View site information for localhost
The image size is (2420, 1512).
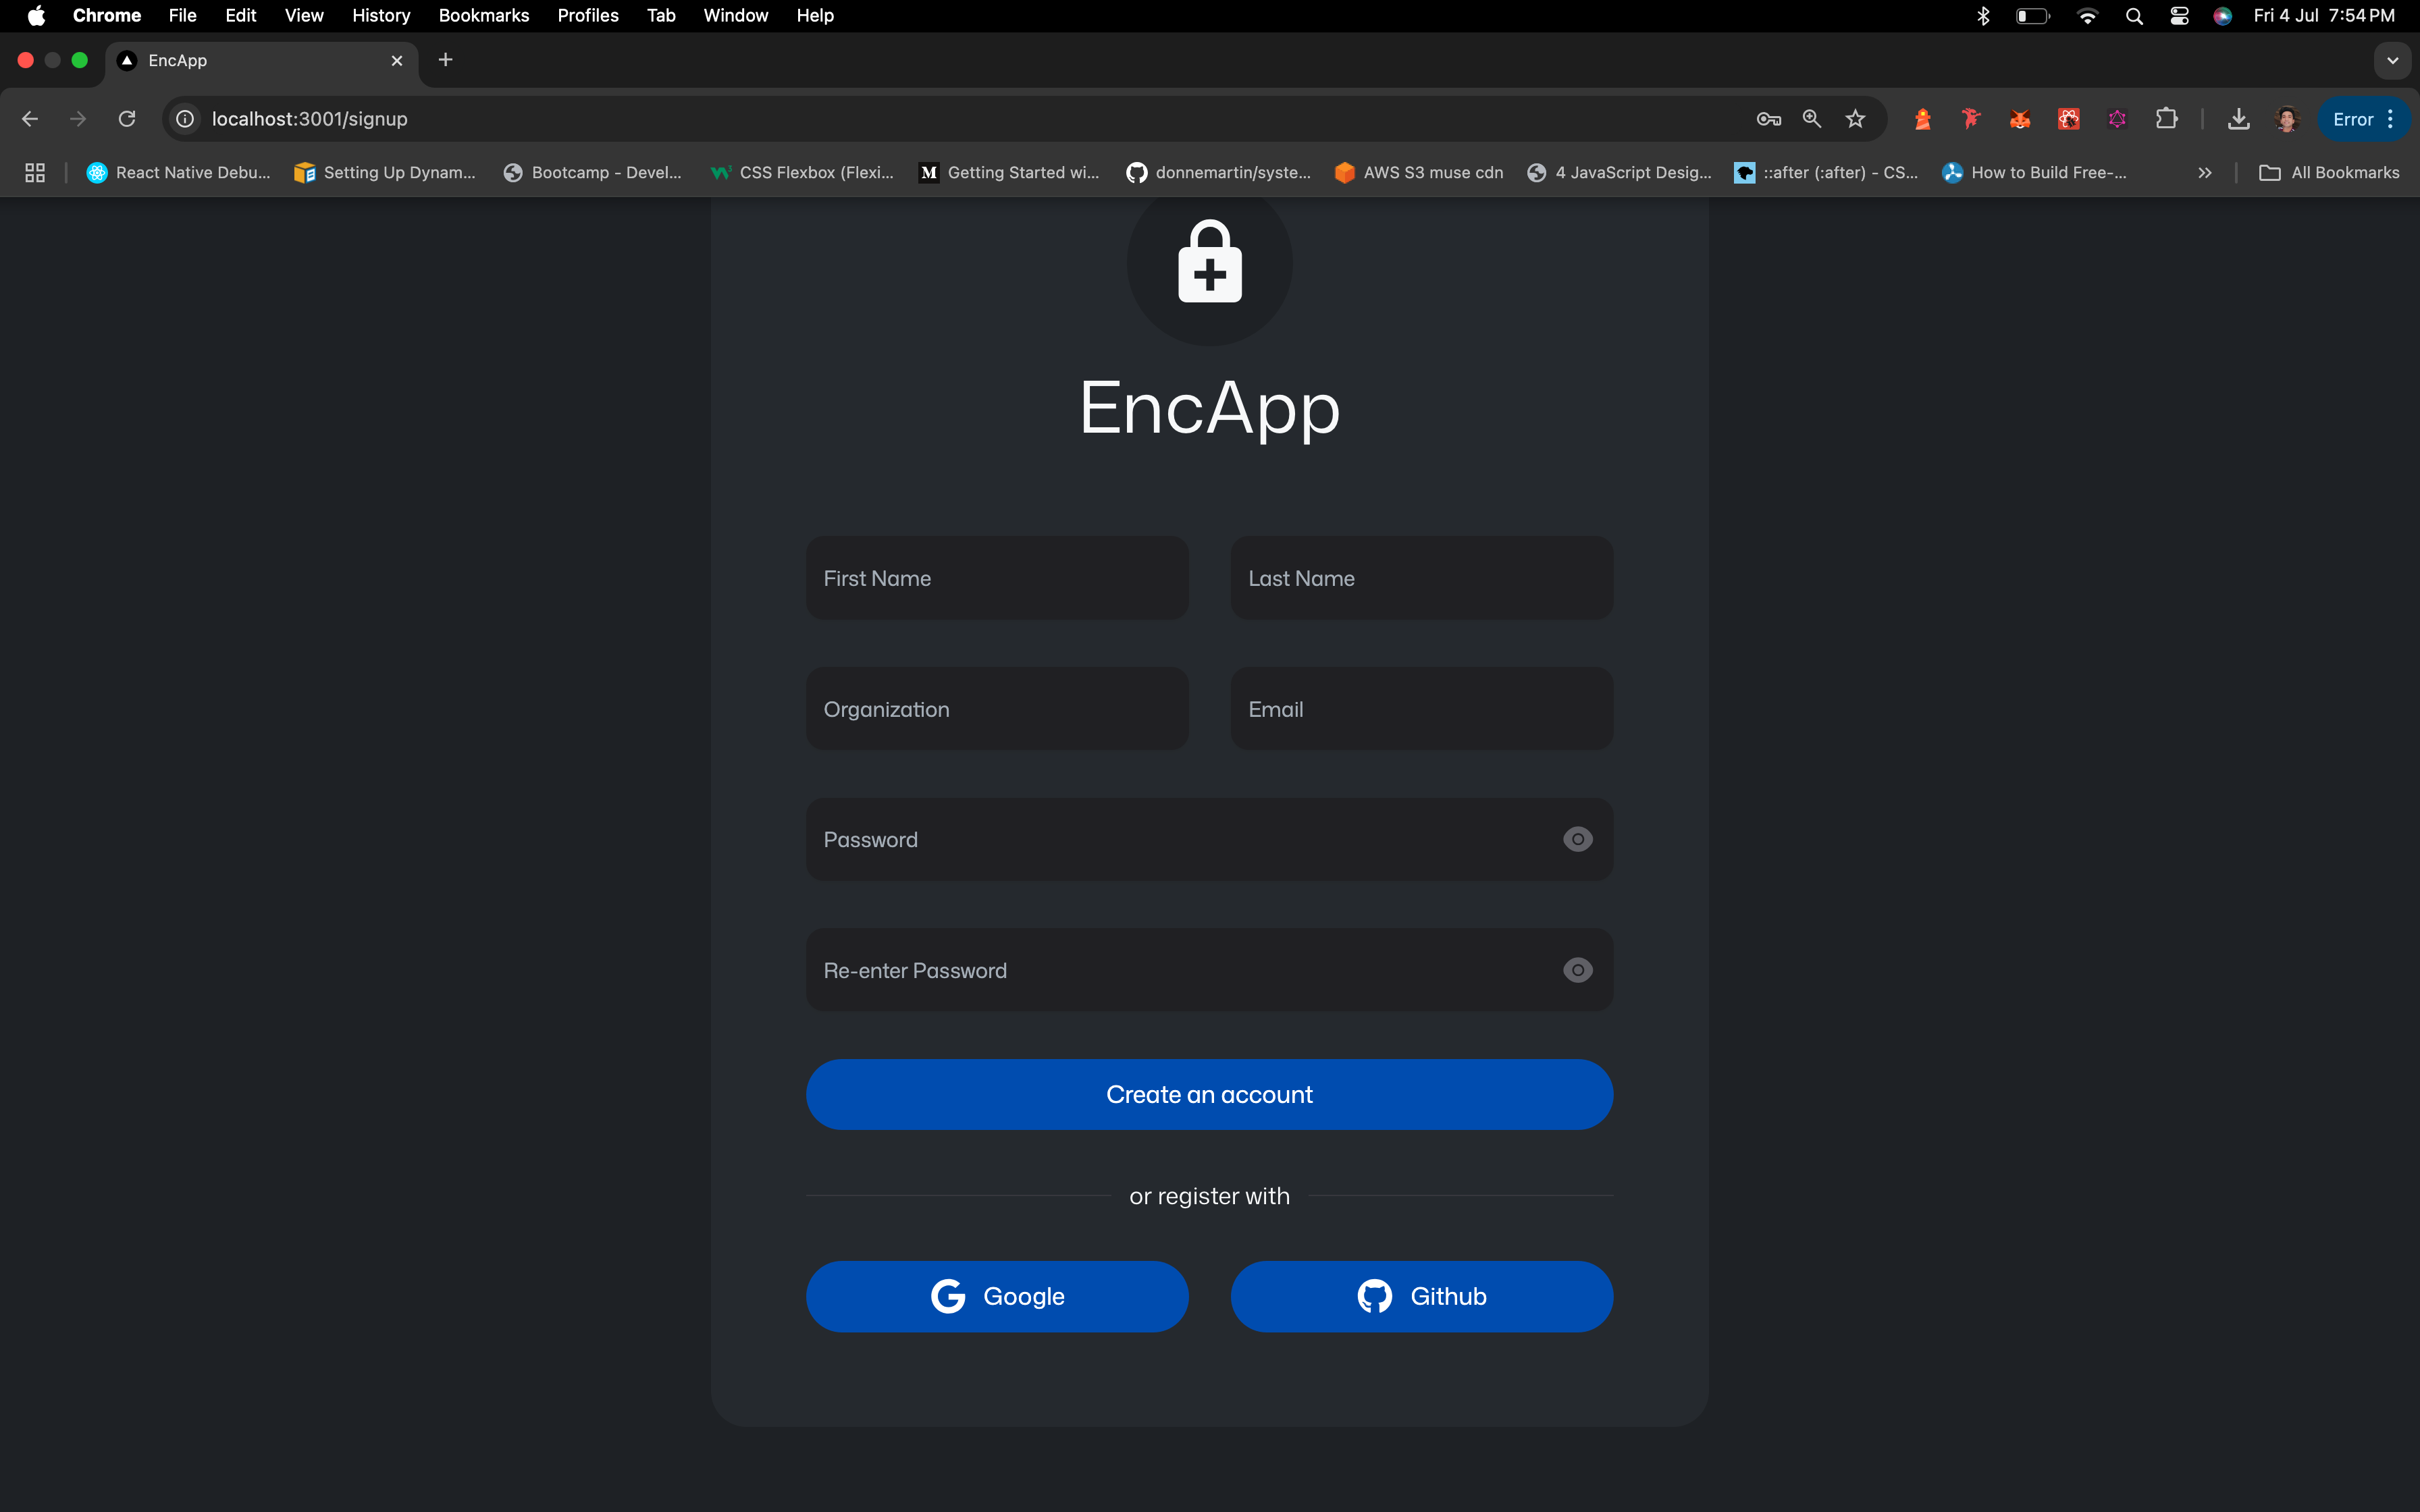tap(185, 119)
